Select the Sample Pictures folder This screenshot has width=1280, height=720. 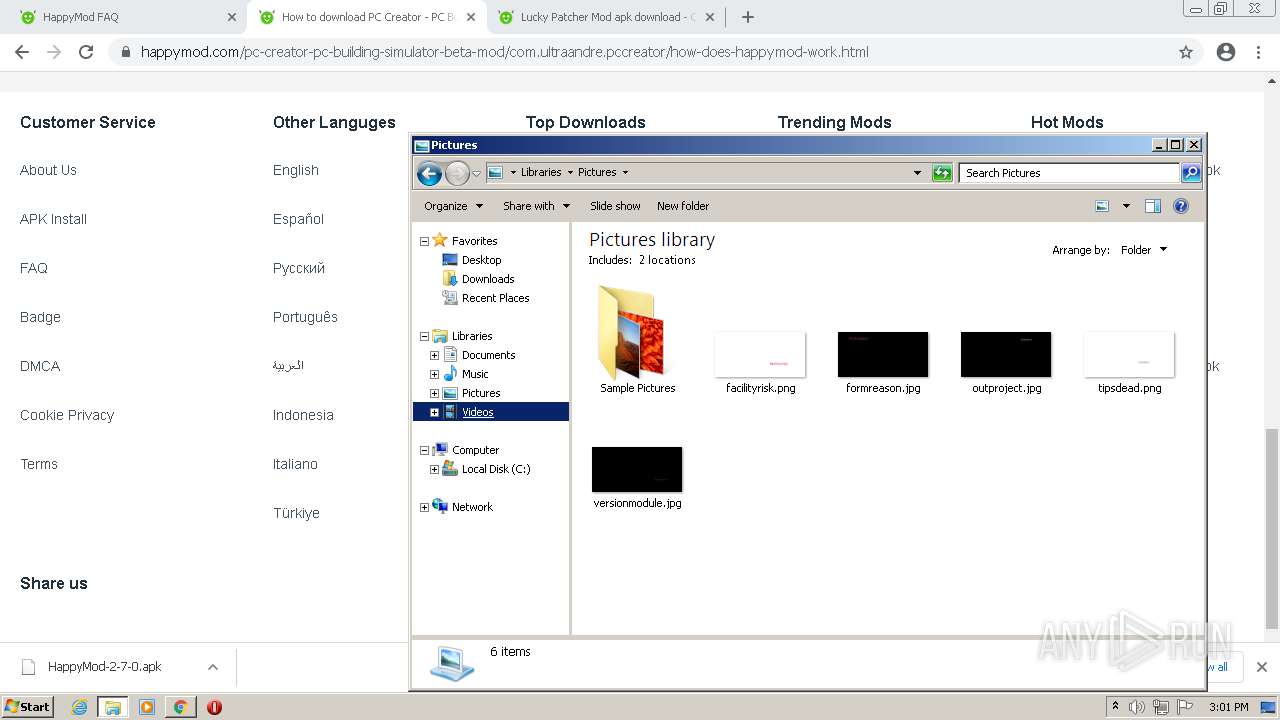[637, 340]
